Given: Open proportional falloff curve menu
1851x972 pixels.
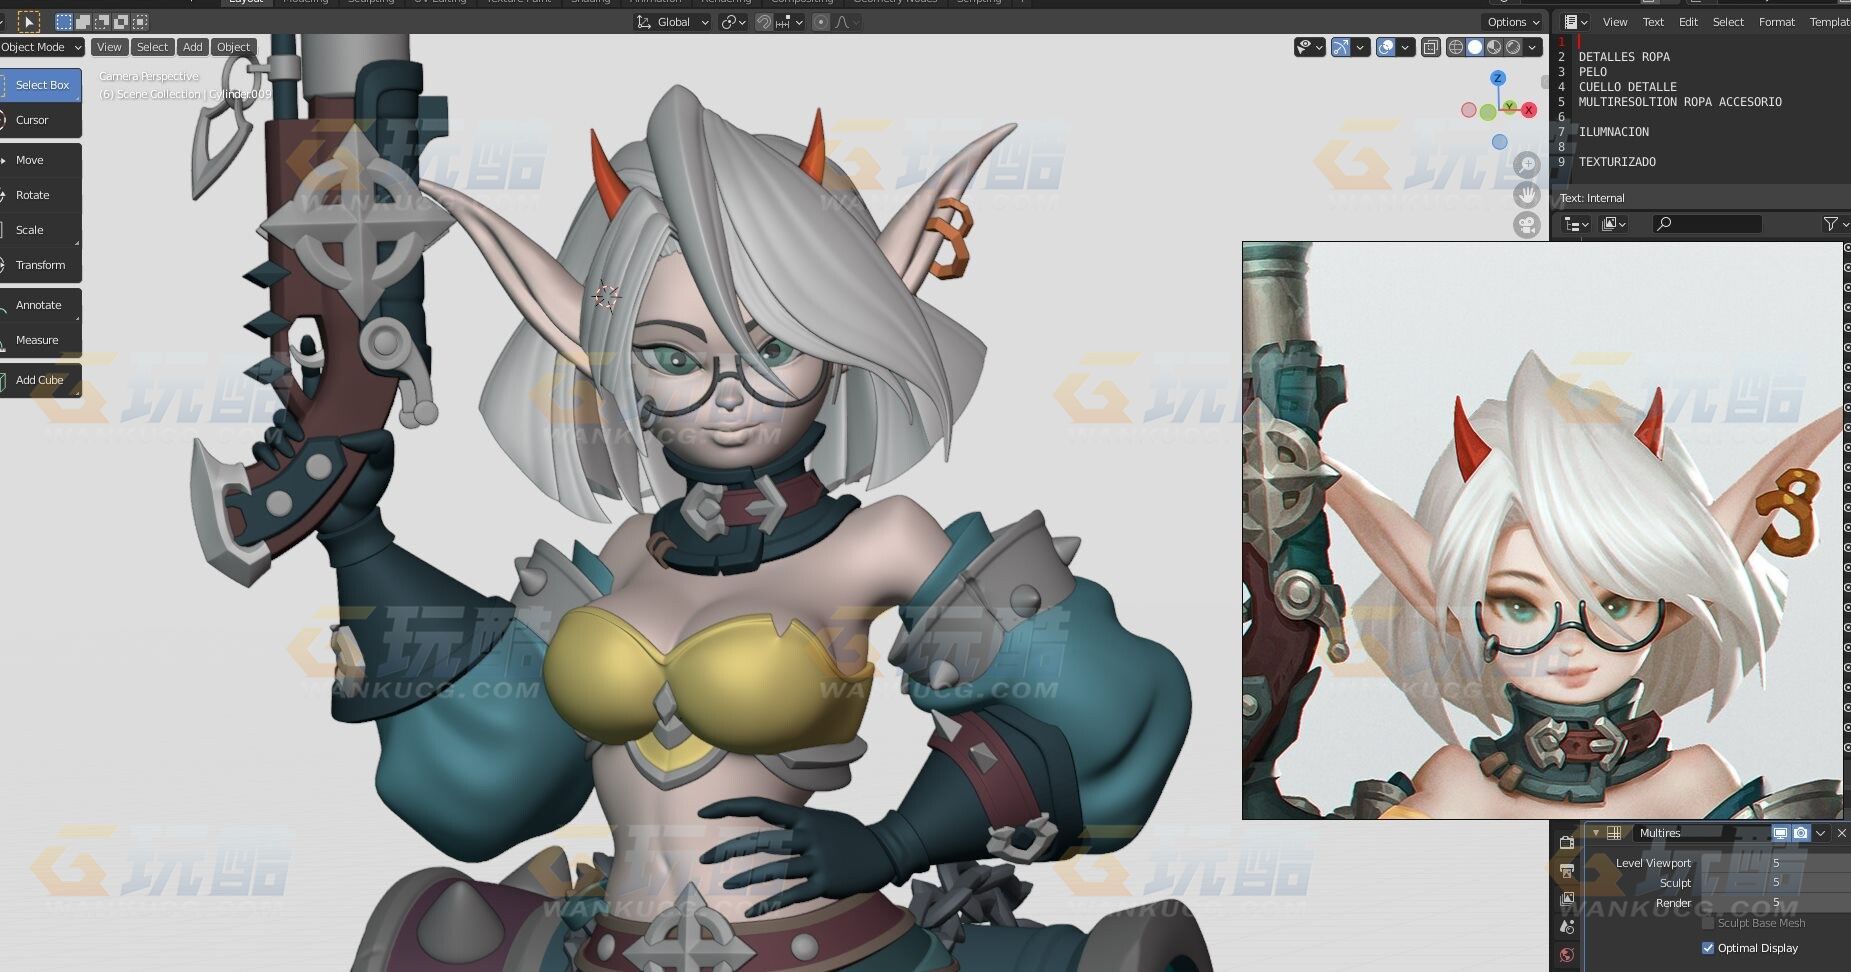Looking at the screenshot, I should (847, 22).
